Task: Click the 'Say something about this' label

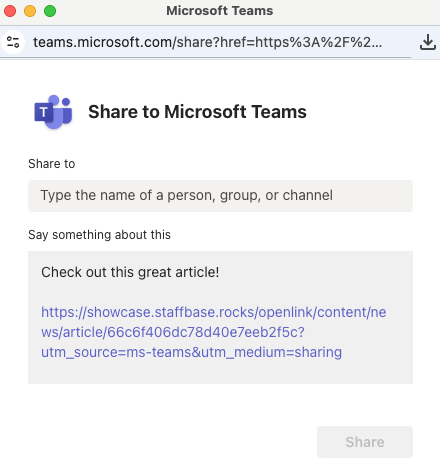Action: [99, 235]
